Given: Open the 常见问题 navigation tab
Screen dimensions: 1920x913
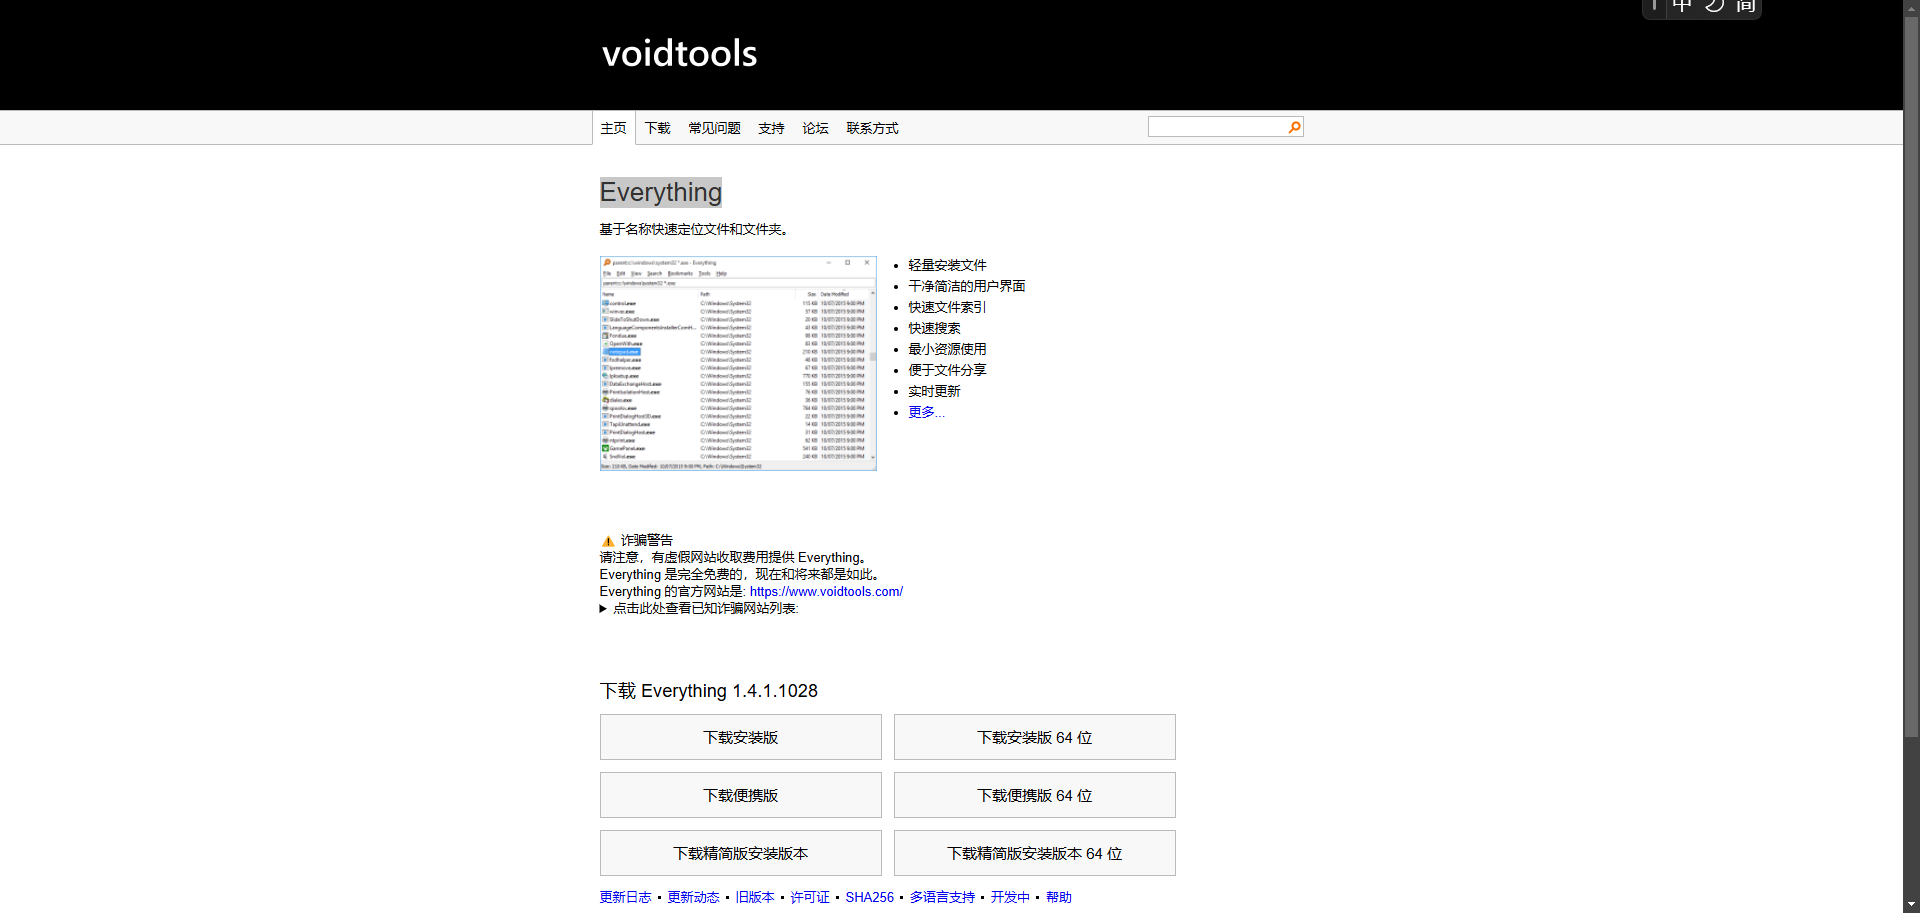Looking at the screenshot, I should 714,128.
